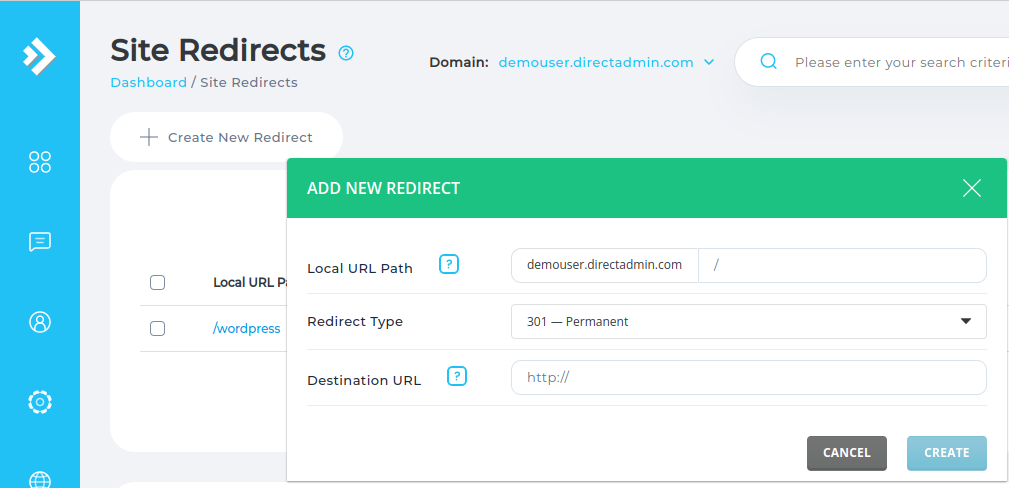This screenshot has width=1009, height=488.
Task: Click the globe icon at sidebar bottom
Action: click(40, 480)
